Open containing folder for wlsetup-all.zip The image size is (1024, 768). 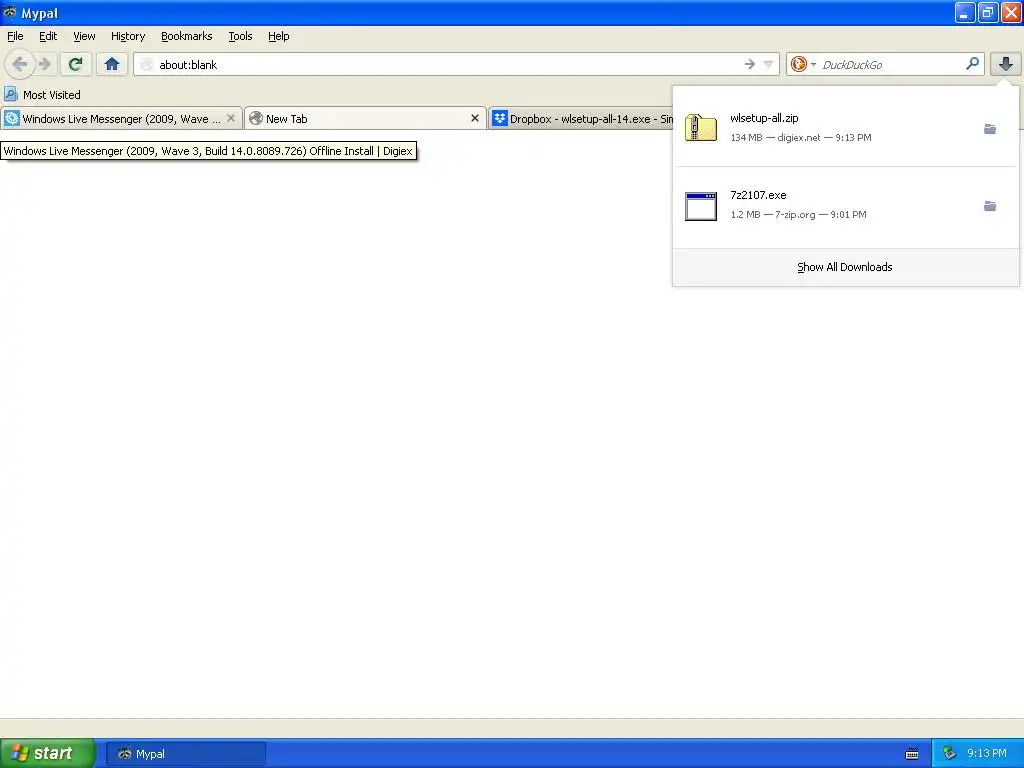[990, 129]
